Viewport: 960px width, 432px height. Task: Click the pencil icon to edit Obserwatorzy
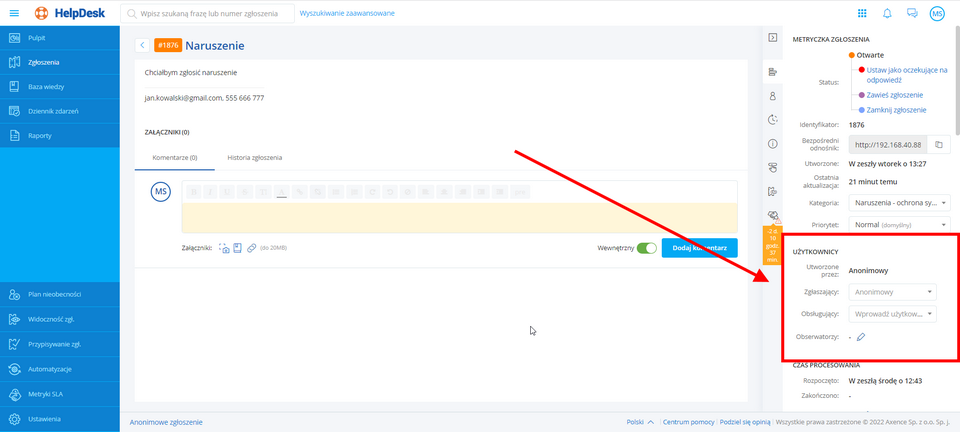(x=861, y=337)
